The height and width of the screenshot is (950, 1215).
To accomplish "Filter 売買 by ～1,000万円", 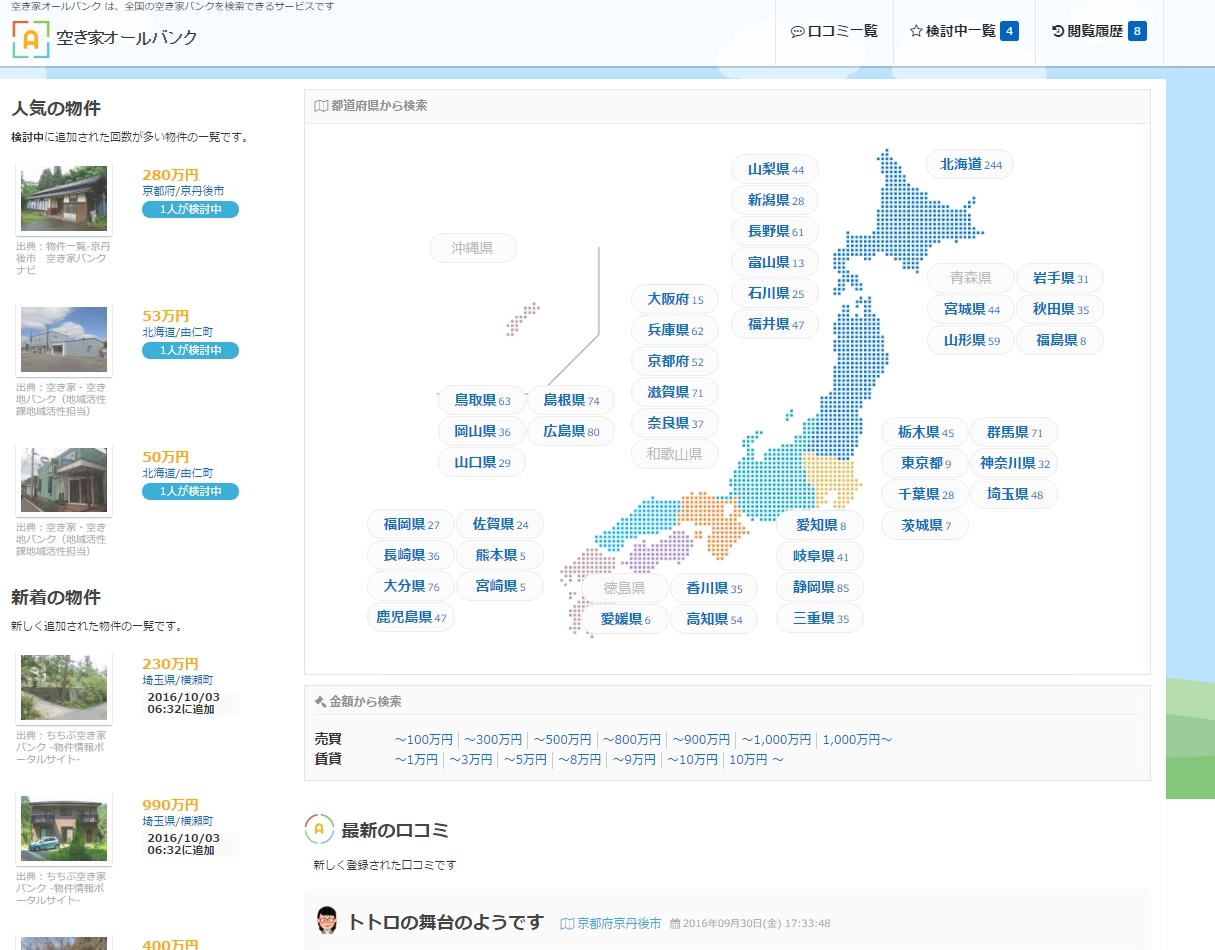I will pyautogui.click(x=776, y=740).
